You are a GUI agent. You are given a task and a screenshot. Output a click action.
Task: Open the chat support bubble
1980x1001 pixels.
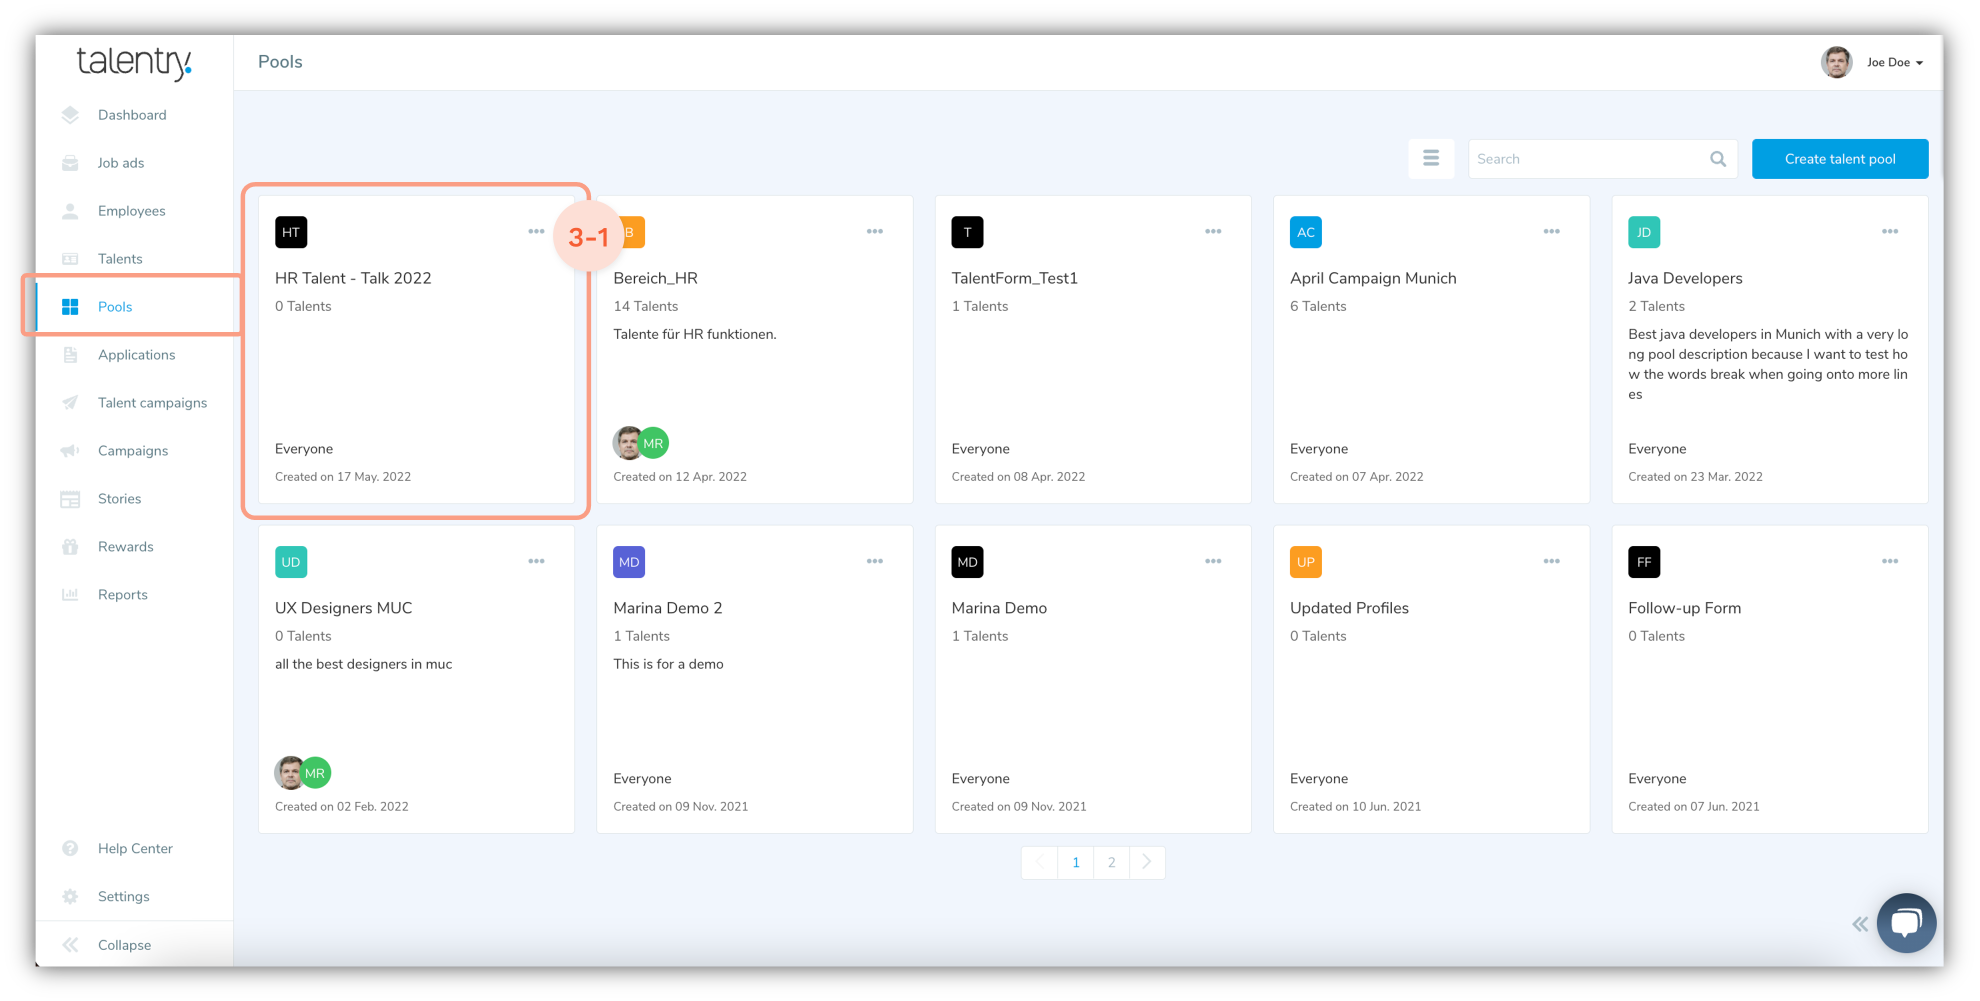point(1906,922)
